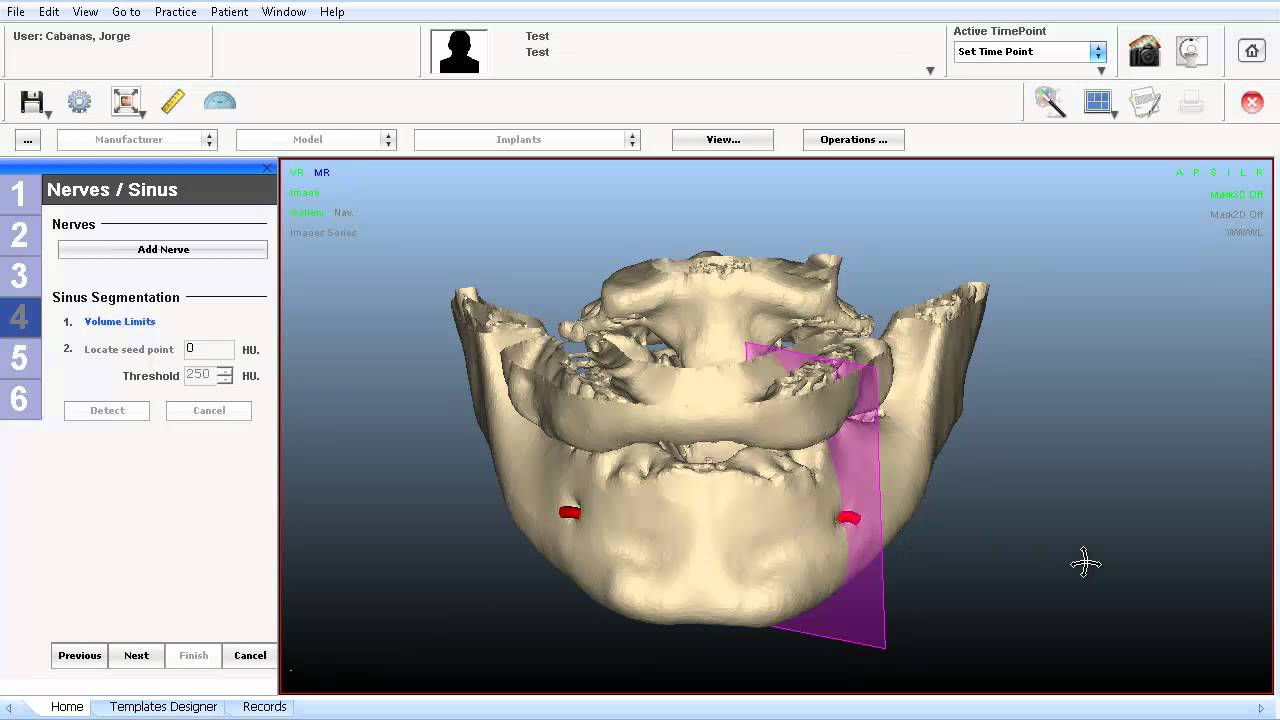
Task: Expand arrow below the Active TimePoint selector
Action: coord(1101,71)
